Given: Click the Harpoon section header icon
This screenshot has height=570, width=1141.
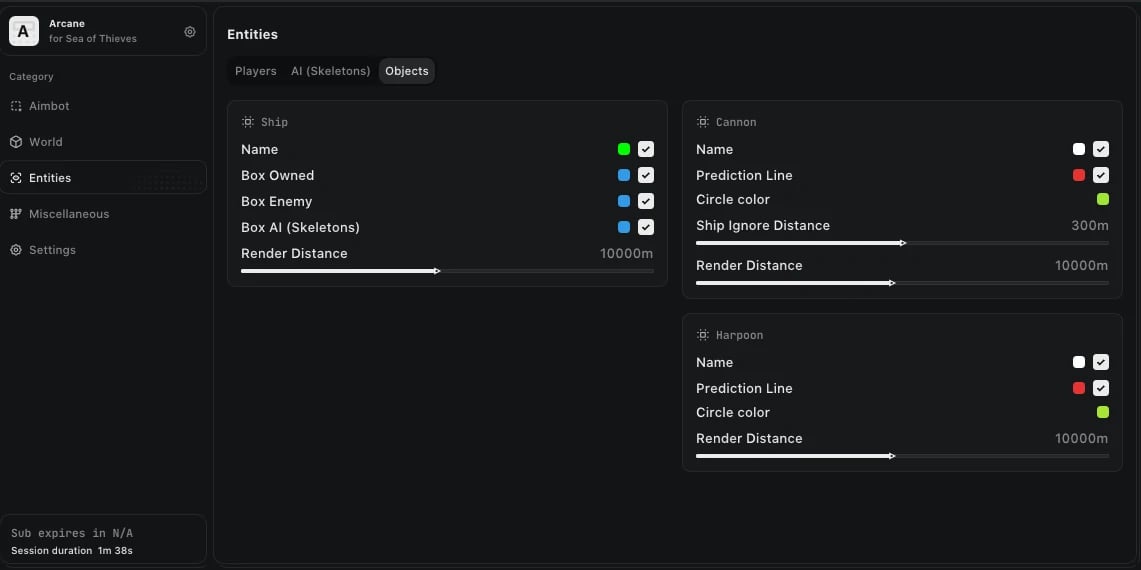Looking at the screenshot, I should [702, 336].
